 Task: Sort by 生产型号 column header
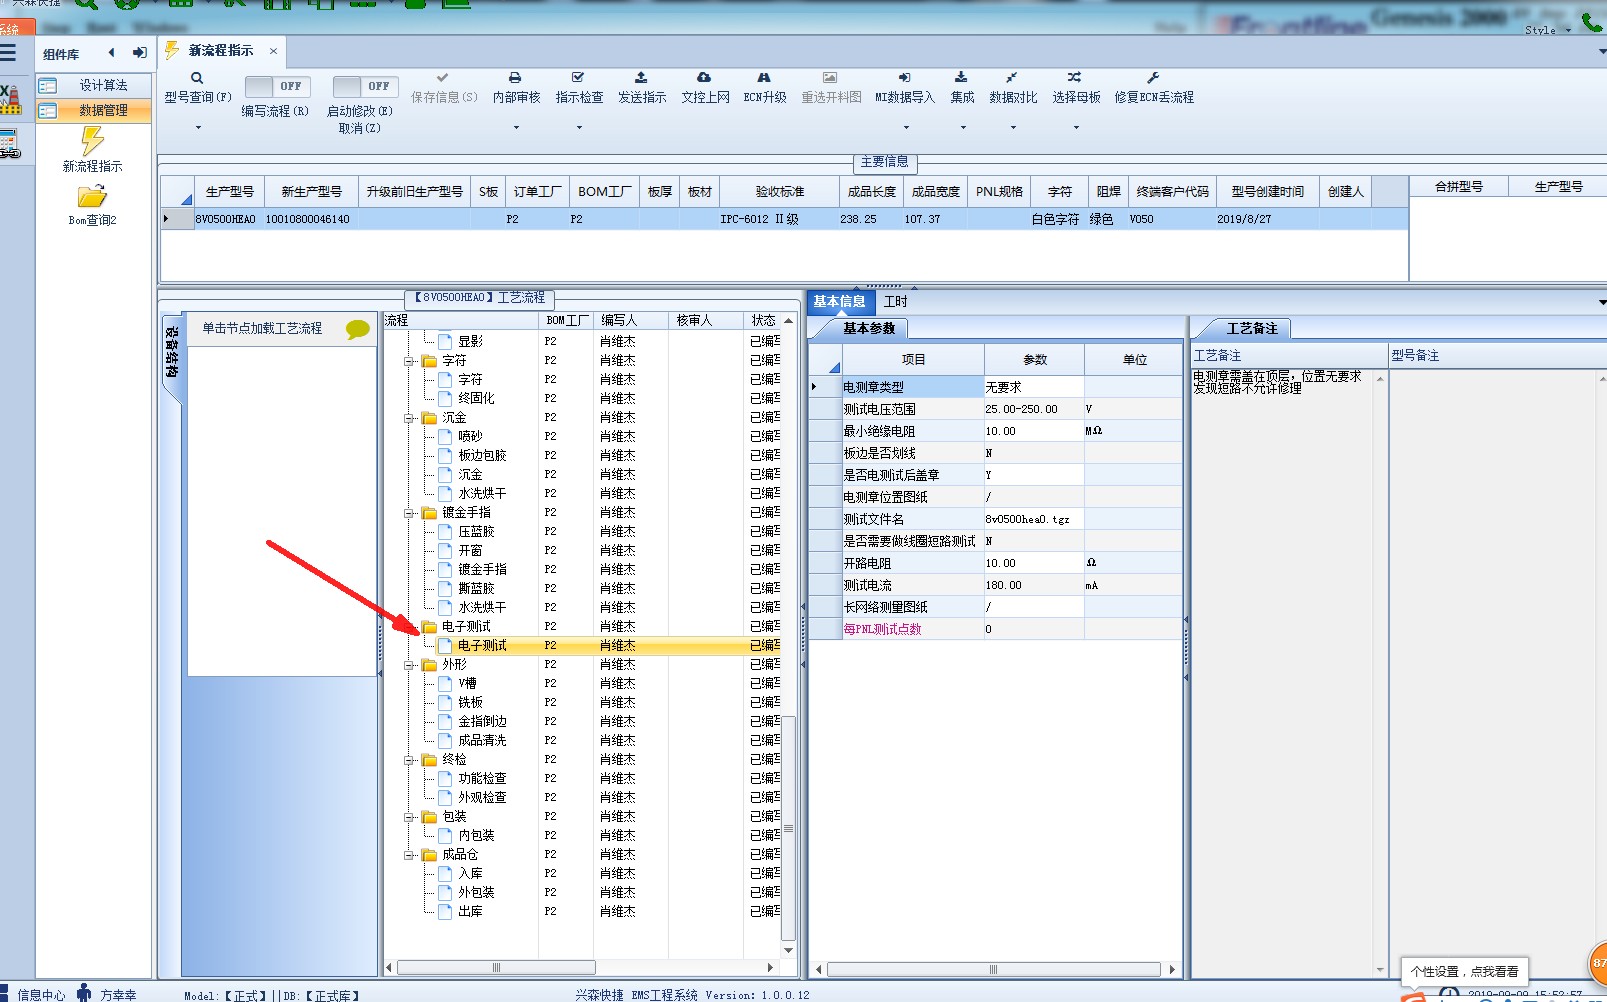pyautogui.click(x=229, y=192)
